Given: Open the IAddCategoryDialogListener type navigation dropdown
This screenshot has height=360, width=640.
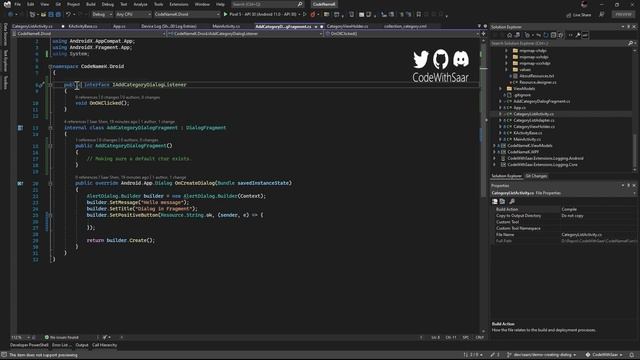Looking at the screenshot, I should click(245, 33).
